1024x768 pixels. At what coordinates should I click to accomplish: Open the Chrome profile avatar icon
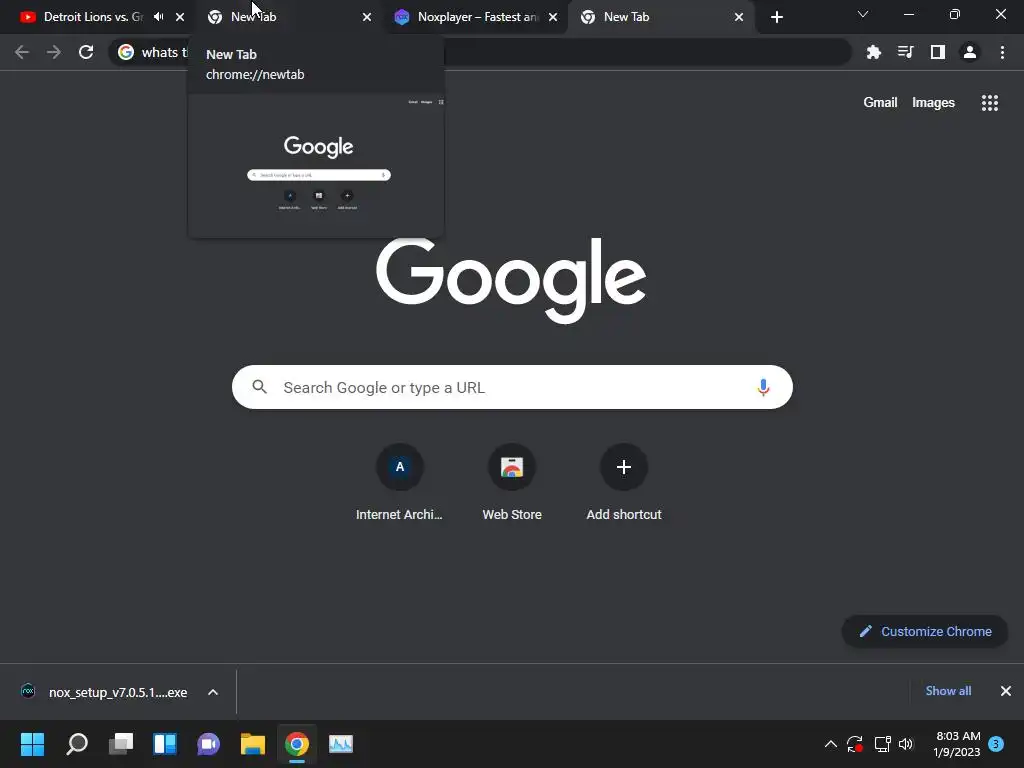click(970, 52)
